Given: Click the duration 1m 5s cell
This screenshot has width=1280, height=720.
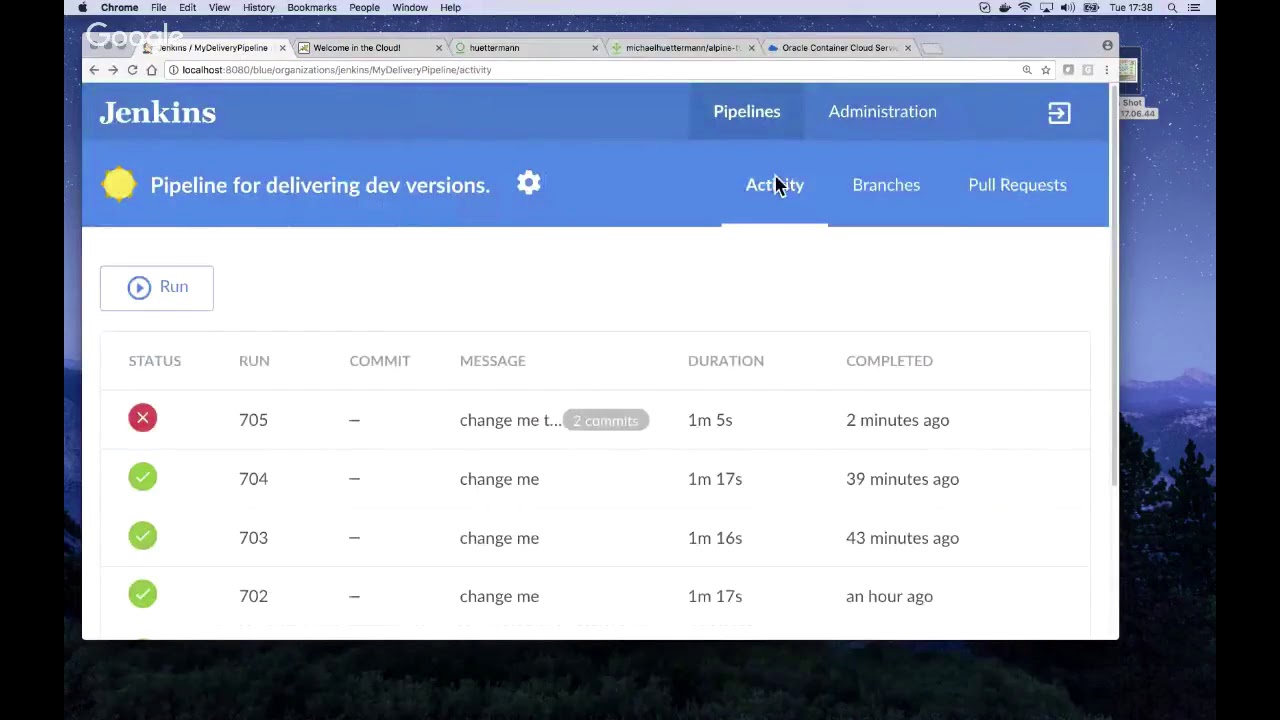Looking at the screenshot, I should (710, 420).
